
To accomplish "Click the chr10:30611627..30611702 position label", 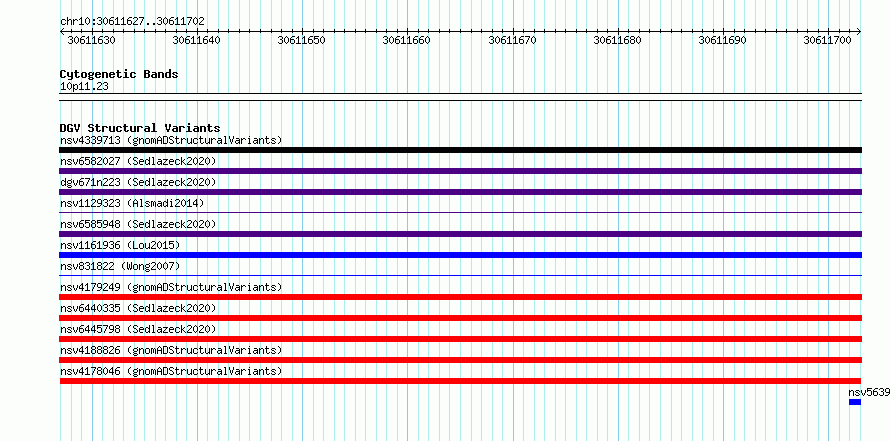I will [x=132, y=21].
